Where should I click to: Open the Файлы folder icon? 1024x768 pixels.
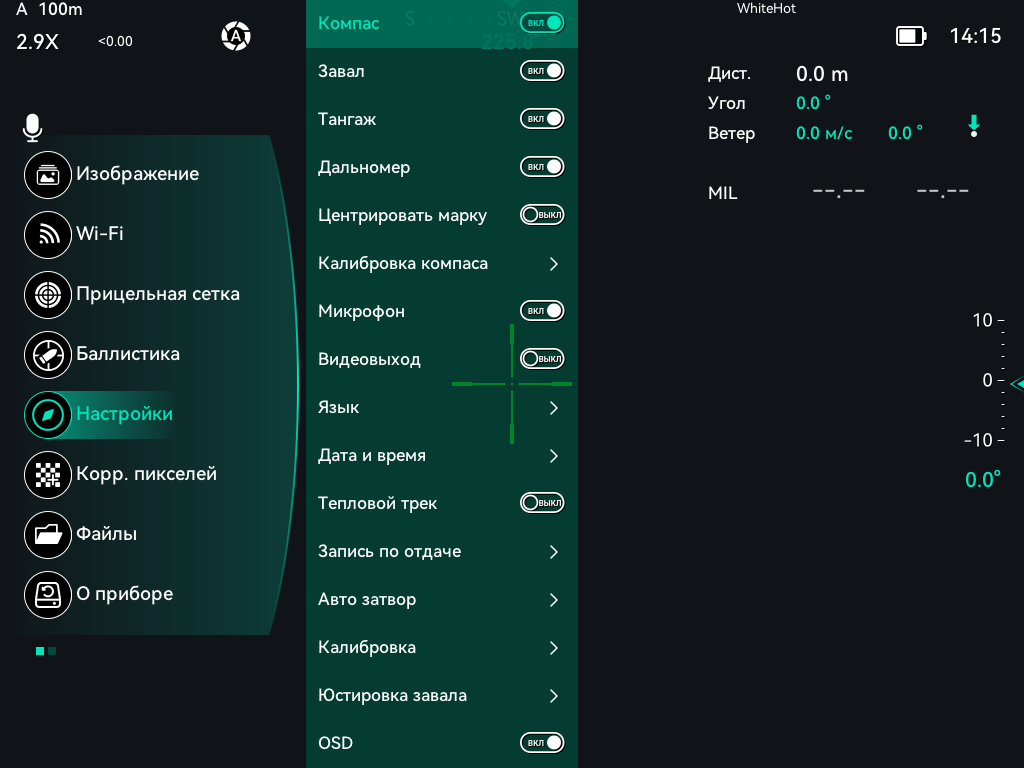48,535
